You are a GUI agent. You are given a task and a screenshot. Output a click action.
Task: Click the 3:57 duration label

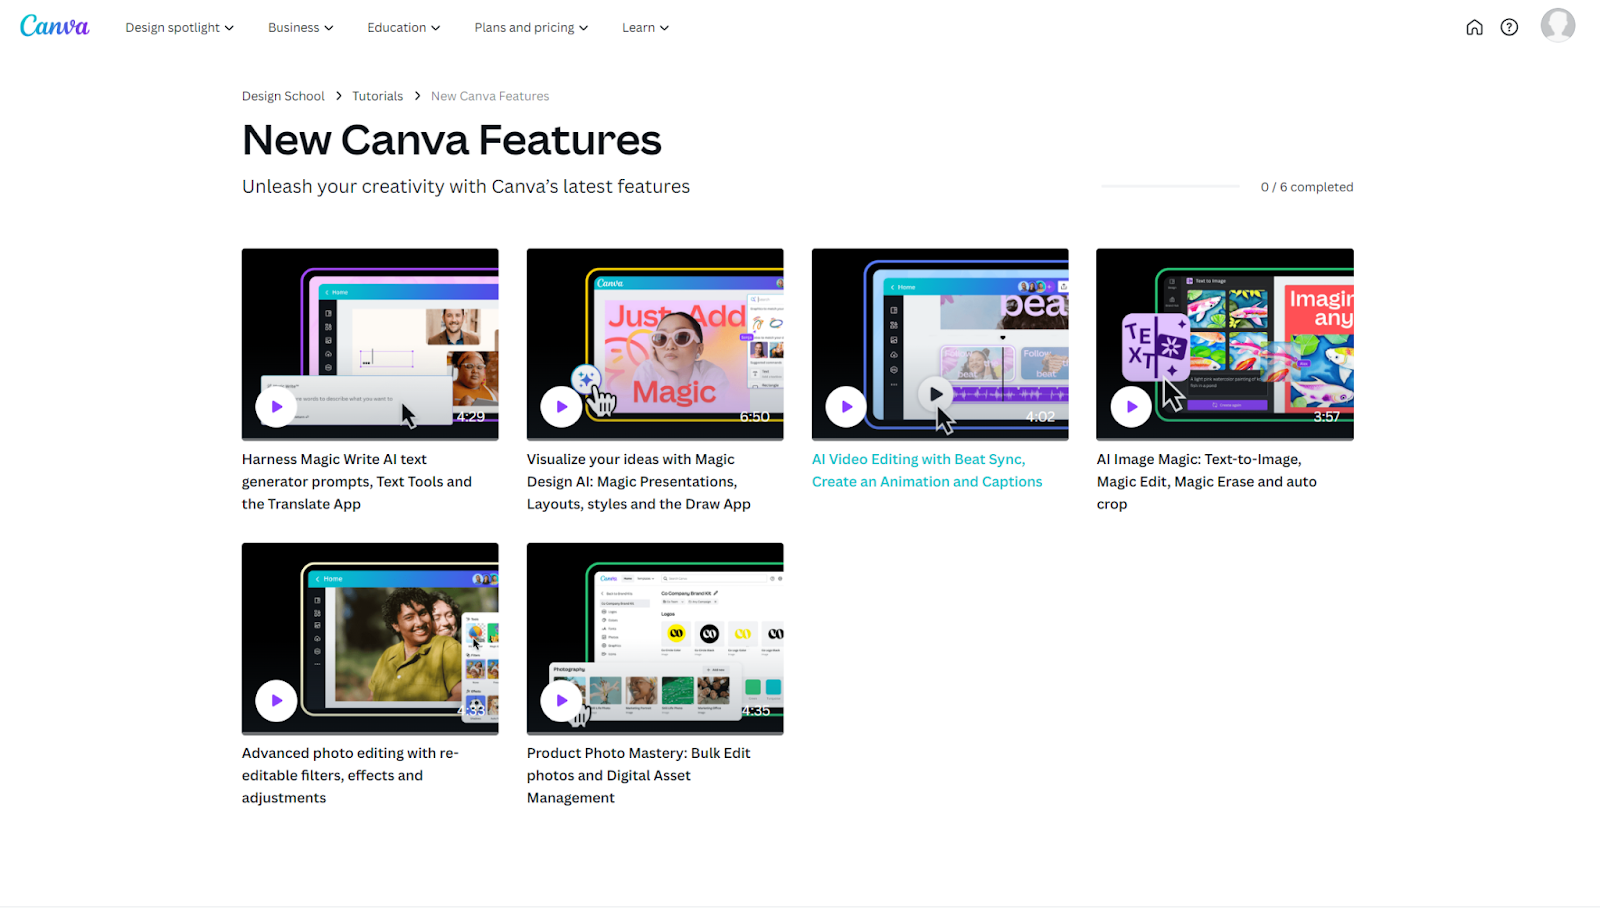(1326, 417)
